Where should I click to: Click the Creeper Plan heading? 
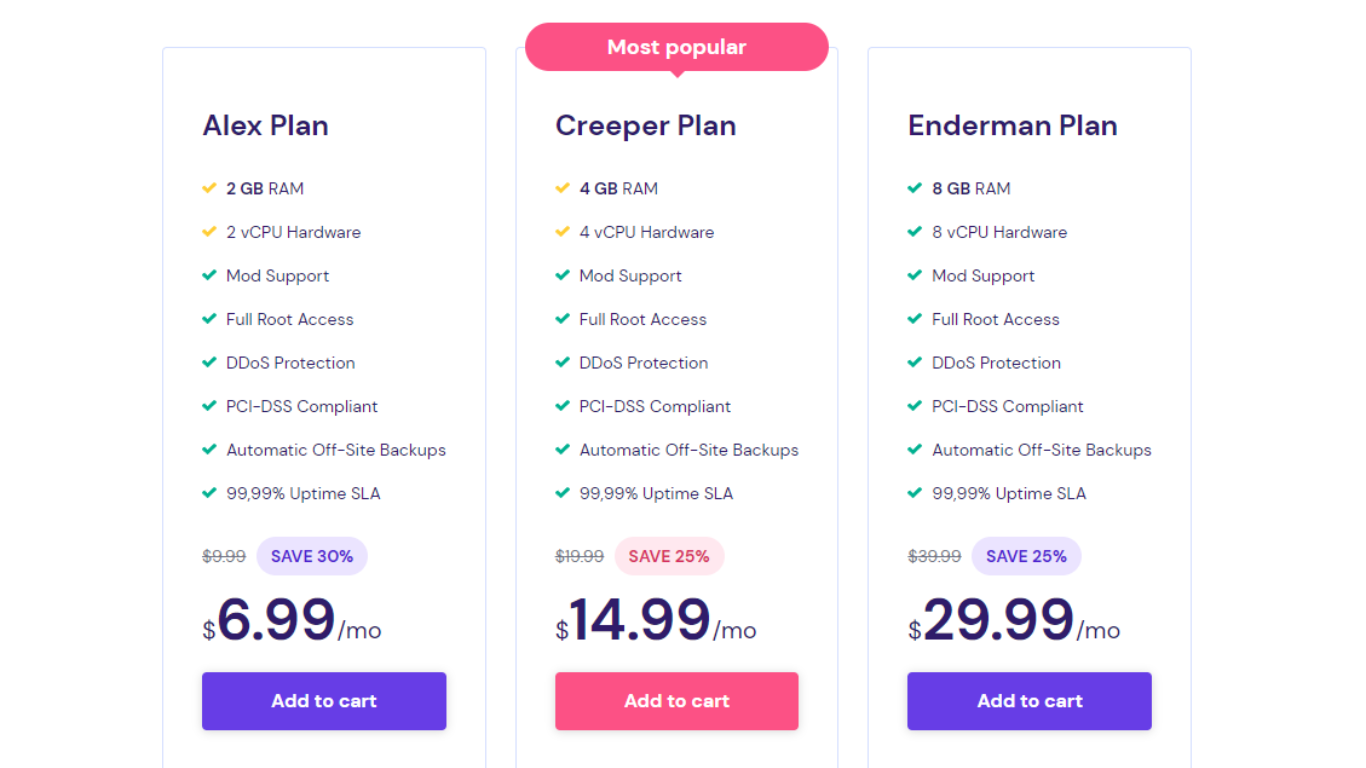[646, 126]
